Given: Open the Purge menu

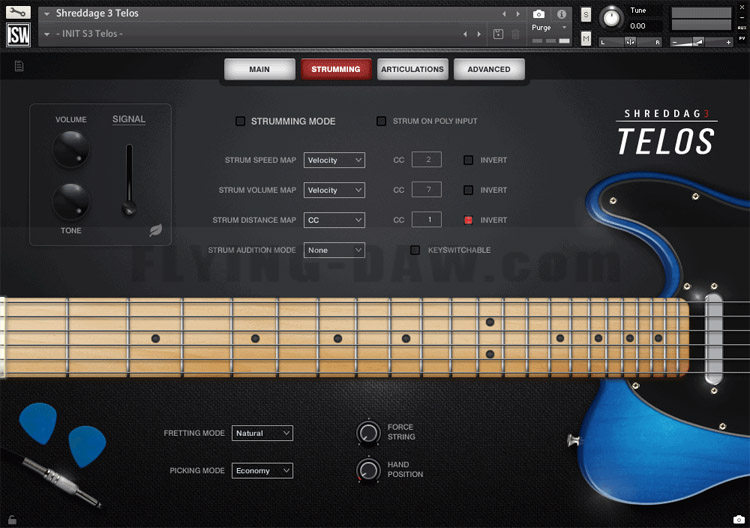Looking at the screenshot, I should [549, 27].
